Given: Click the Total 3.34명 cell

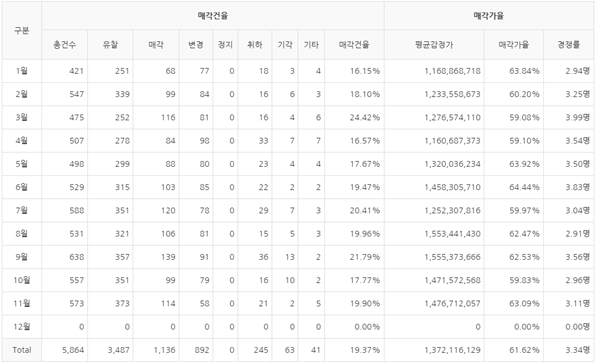Looking at the screenshot, I should point(577,350).
